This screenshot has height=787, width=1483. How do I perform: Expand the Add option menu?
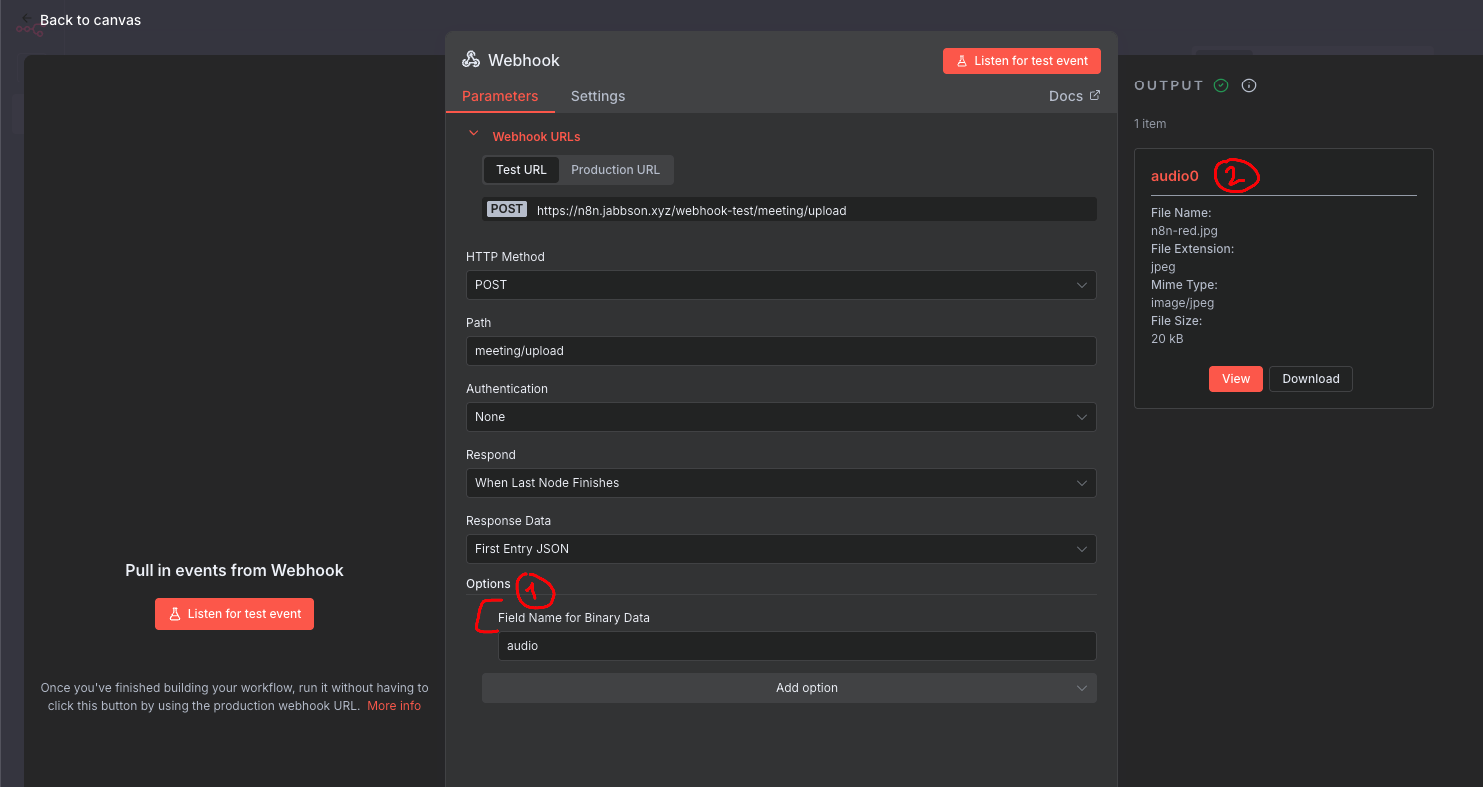pos(788,688)
